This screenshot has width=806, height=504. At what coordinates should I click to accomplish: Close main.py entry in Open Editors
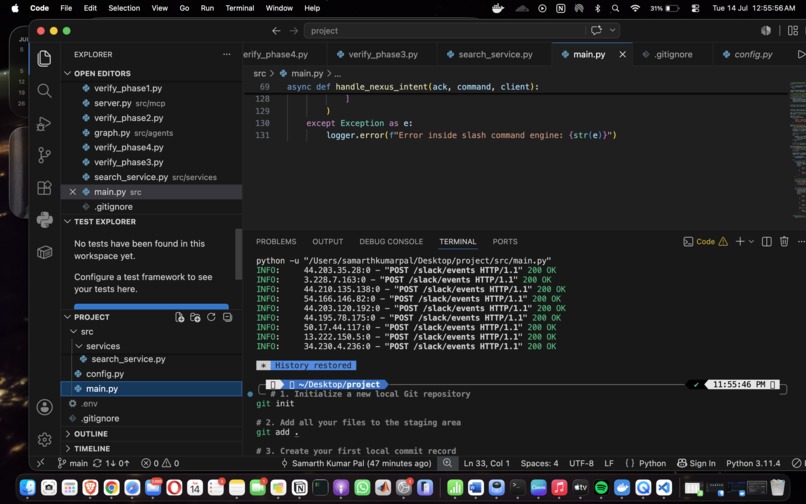(x=72, y=192)
